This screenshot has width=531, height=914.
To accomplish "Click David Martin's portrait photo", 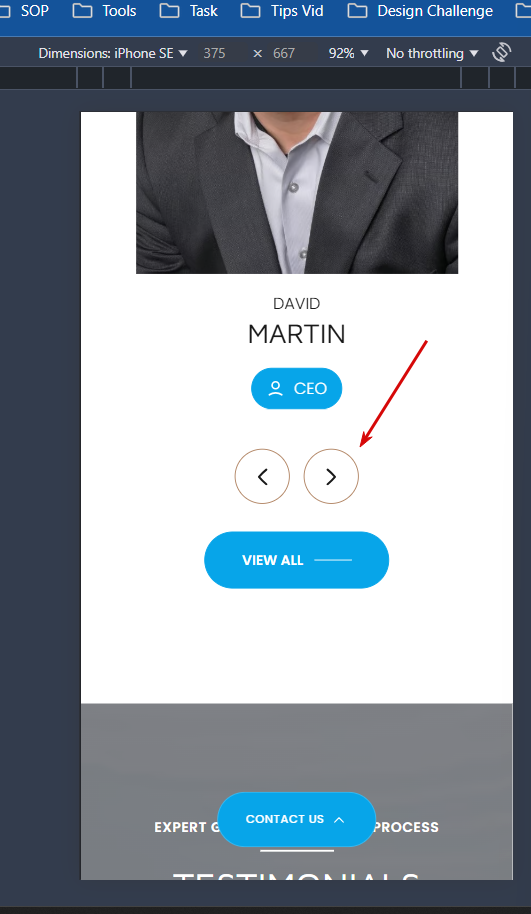I will [x=297, y=192].
